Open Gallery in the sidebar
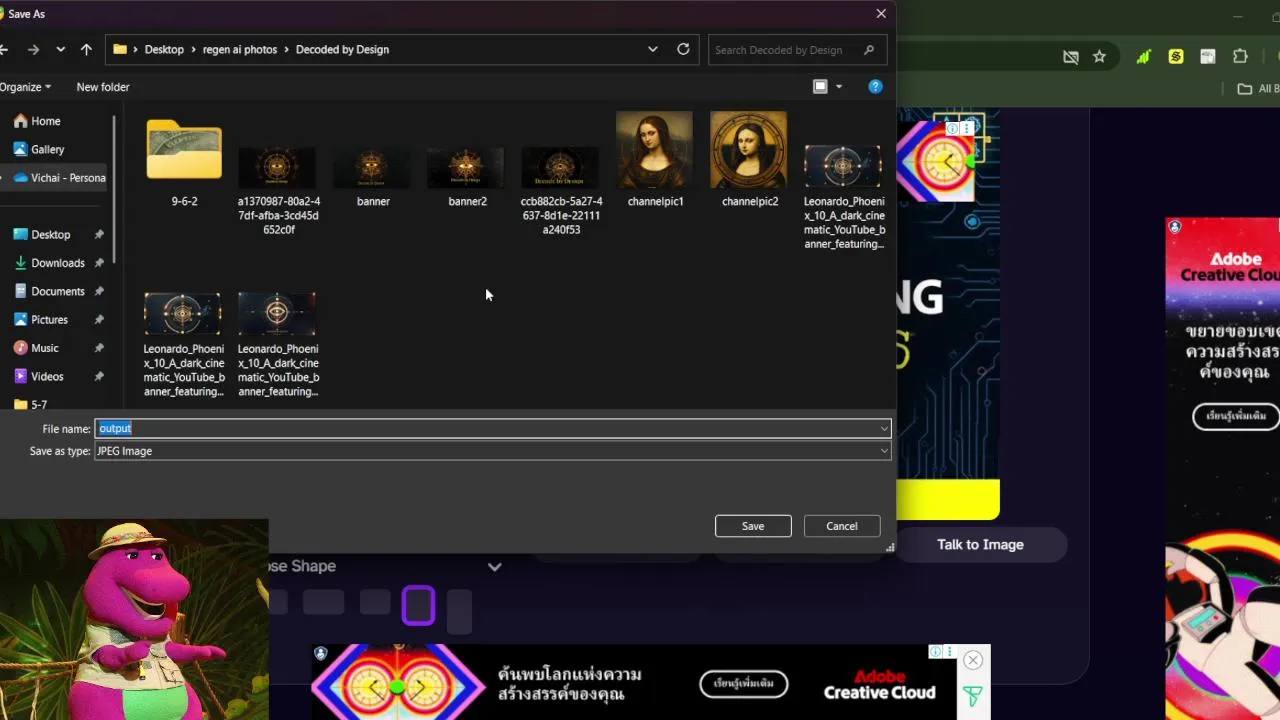Screen dimensions: 1280x720 39,149
